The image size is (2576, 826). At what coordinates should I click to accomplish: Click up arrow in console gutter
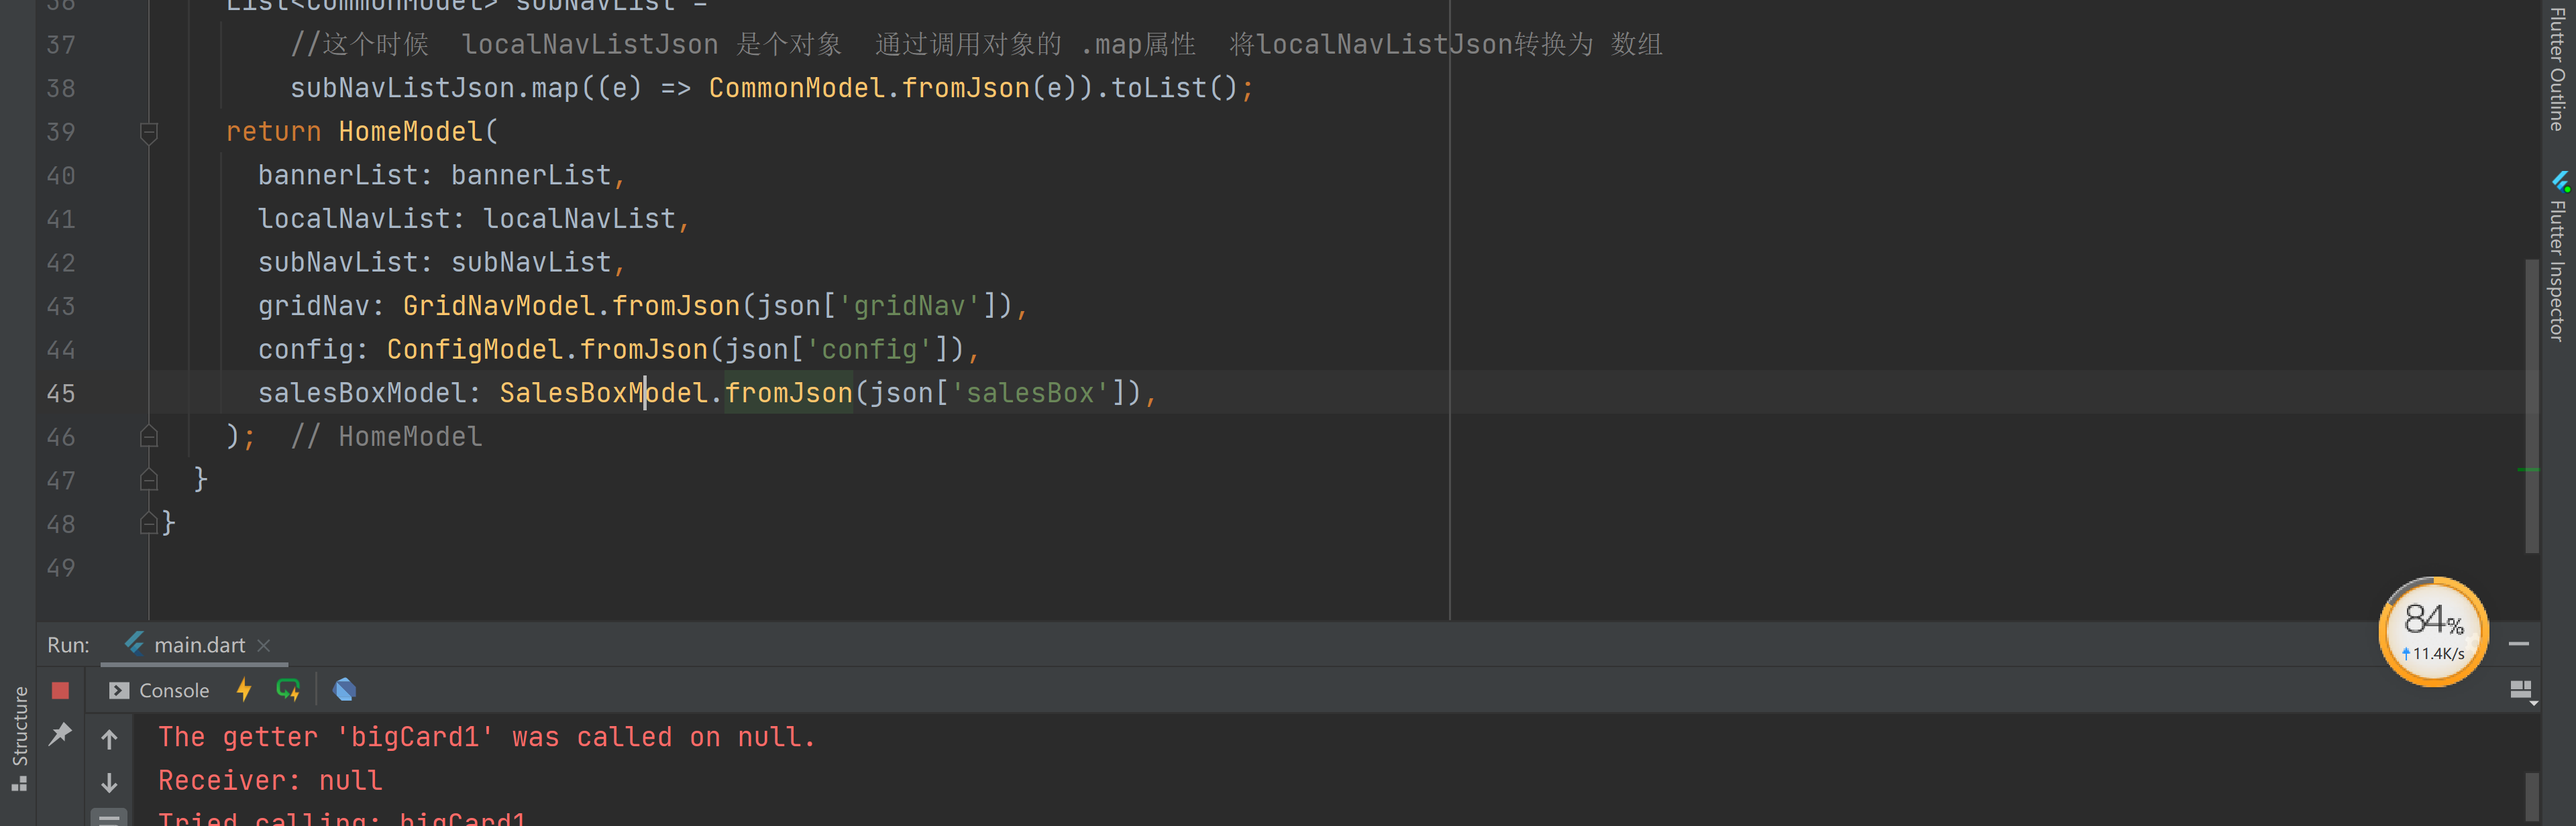pyautogui.click(x=110, y=739)
